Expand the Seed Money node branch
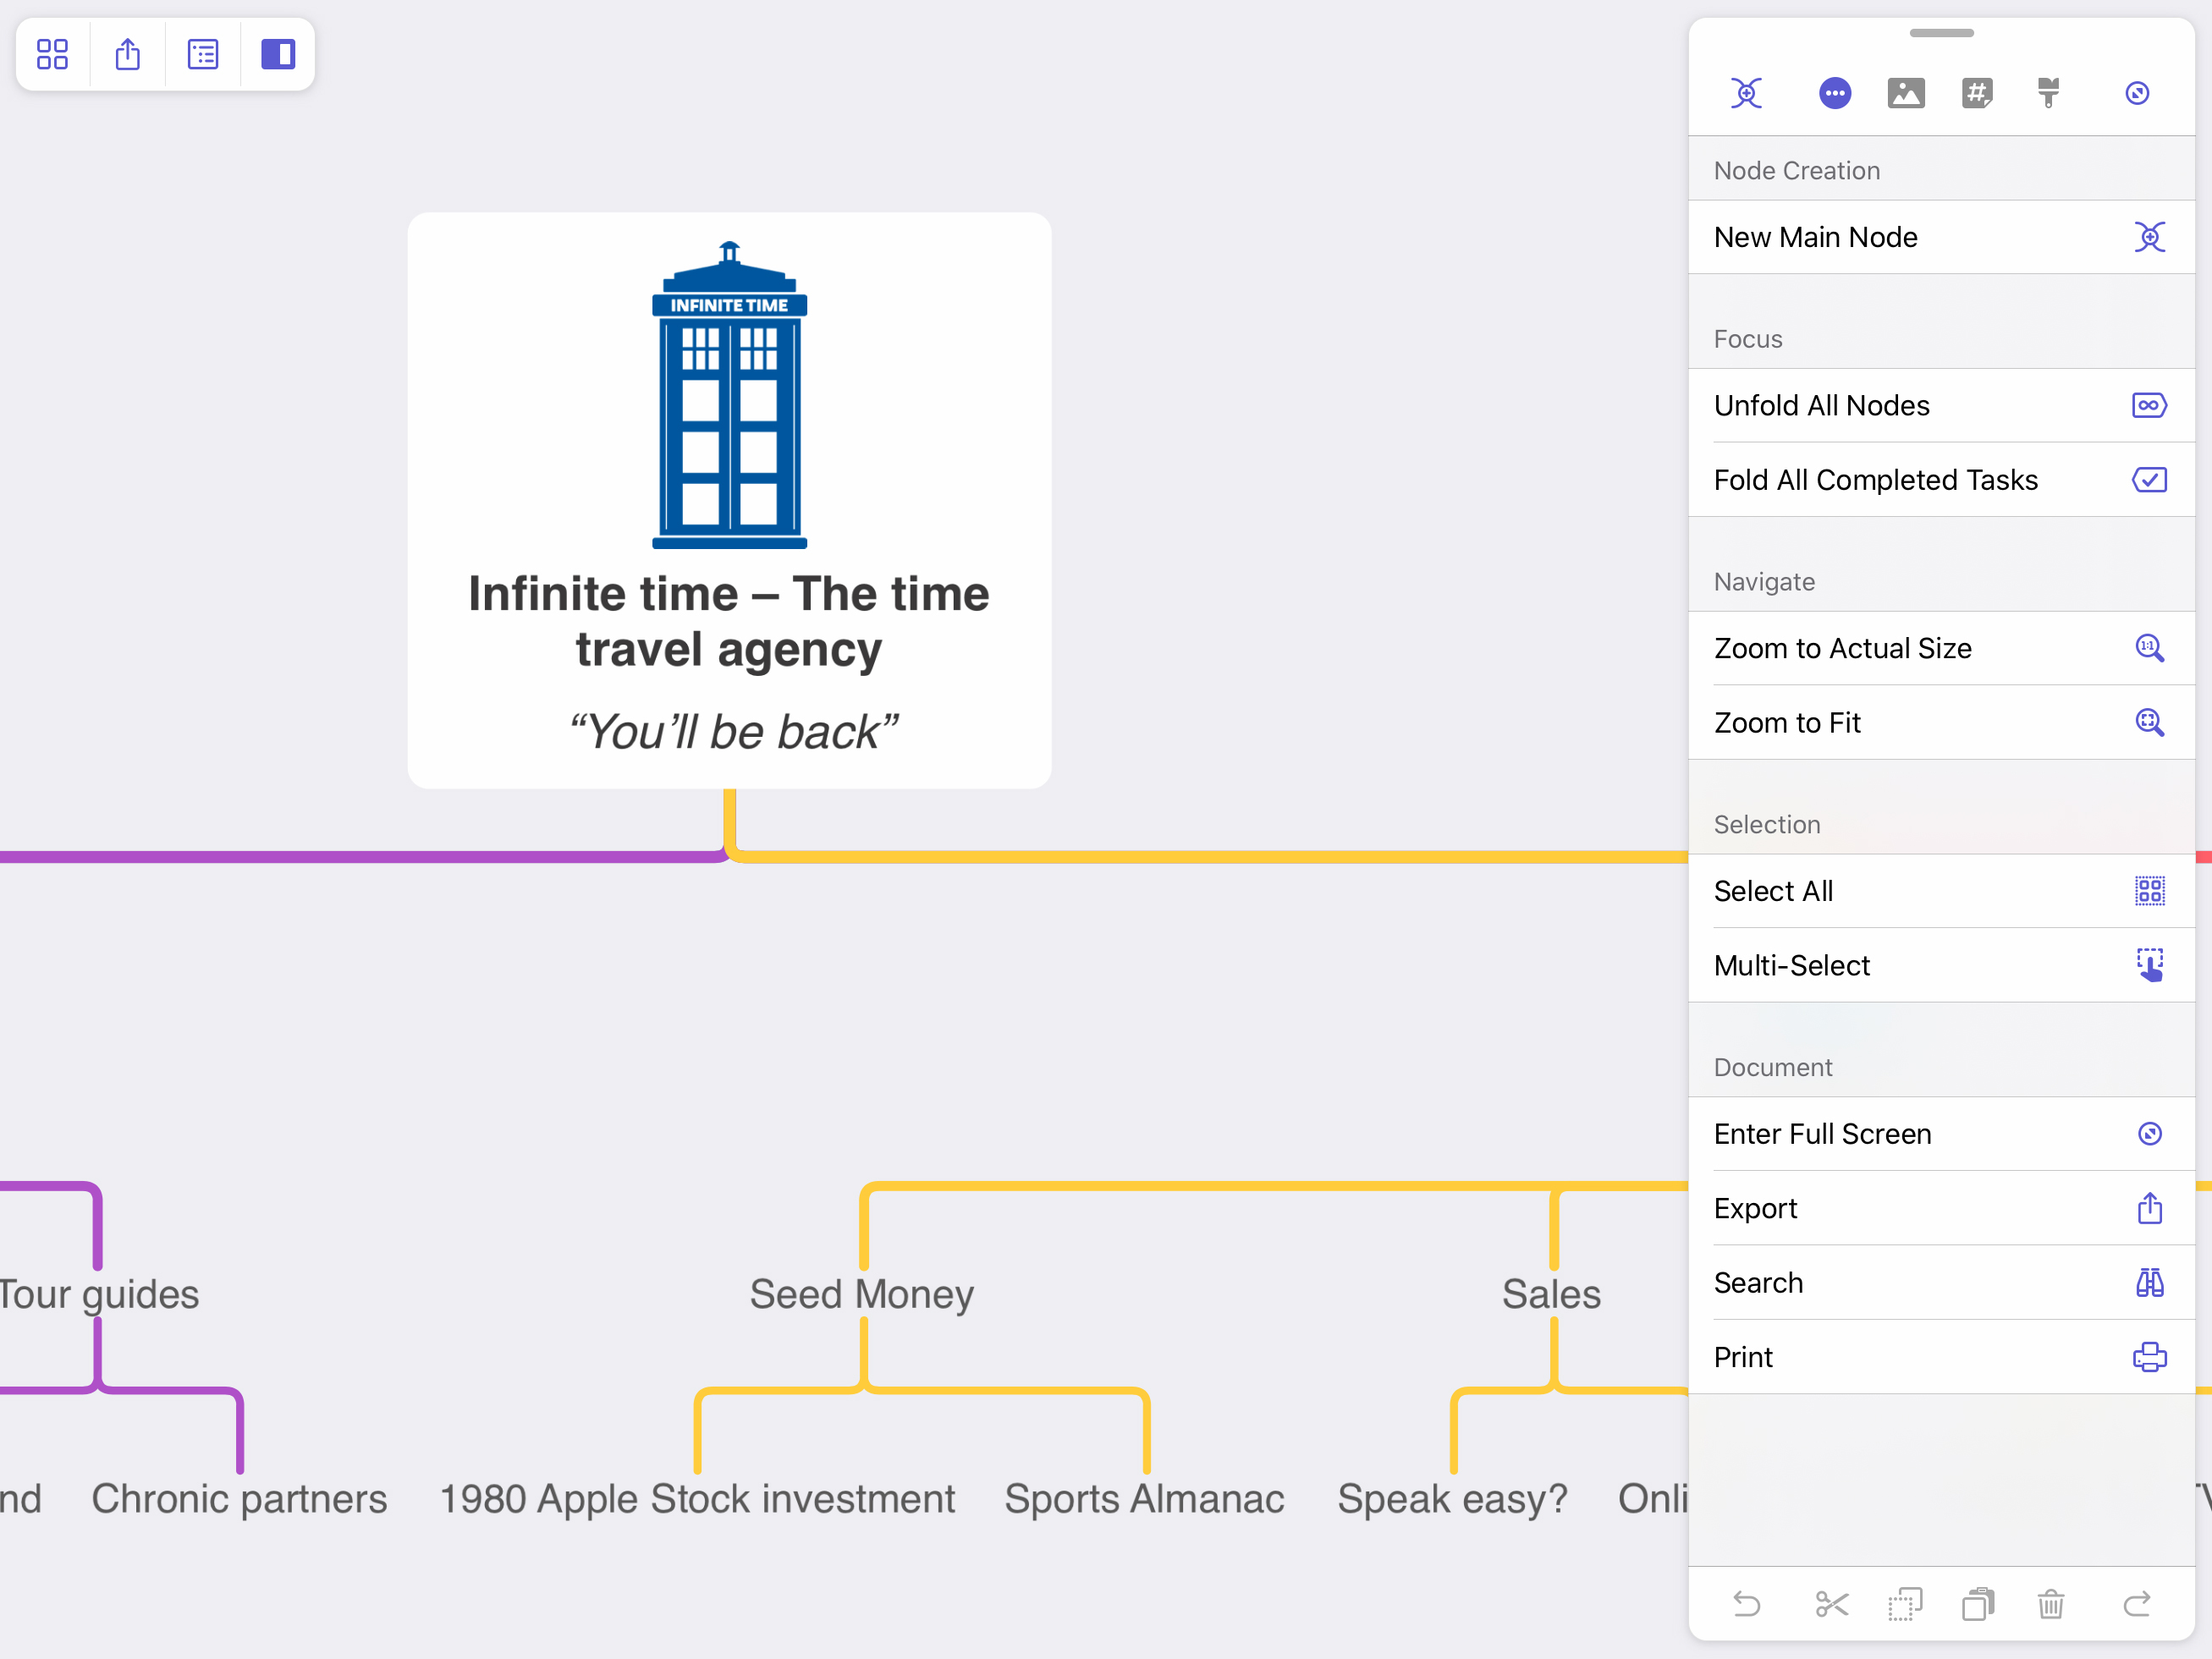The width and height of the screenshot is (2212, 1659). click(860, 1293)
